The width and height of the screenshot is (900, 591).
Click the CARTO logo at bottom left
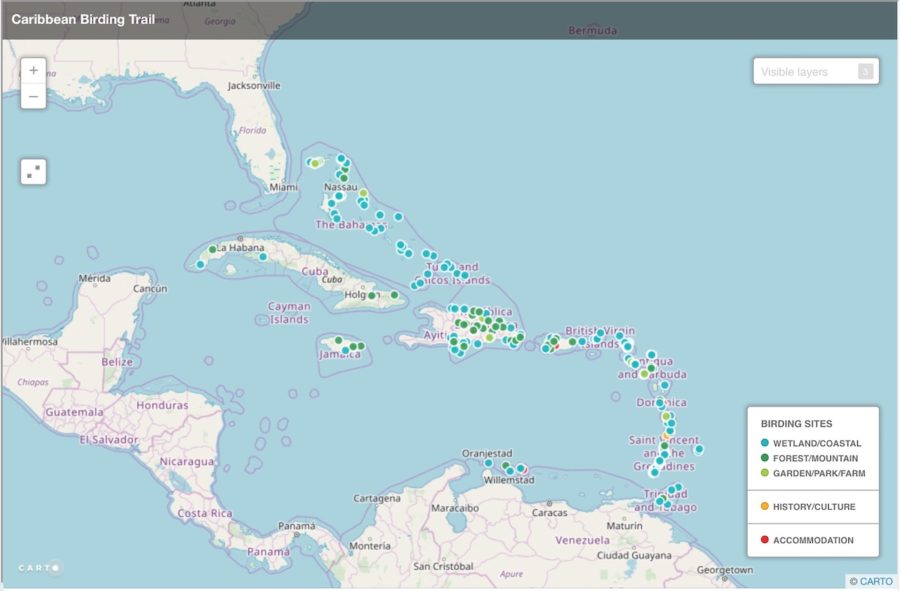[x=39, y=567]
